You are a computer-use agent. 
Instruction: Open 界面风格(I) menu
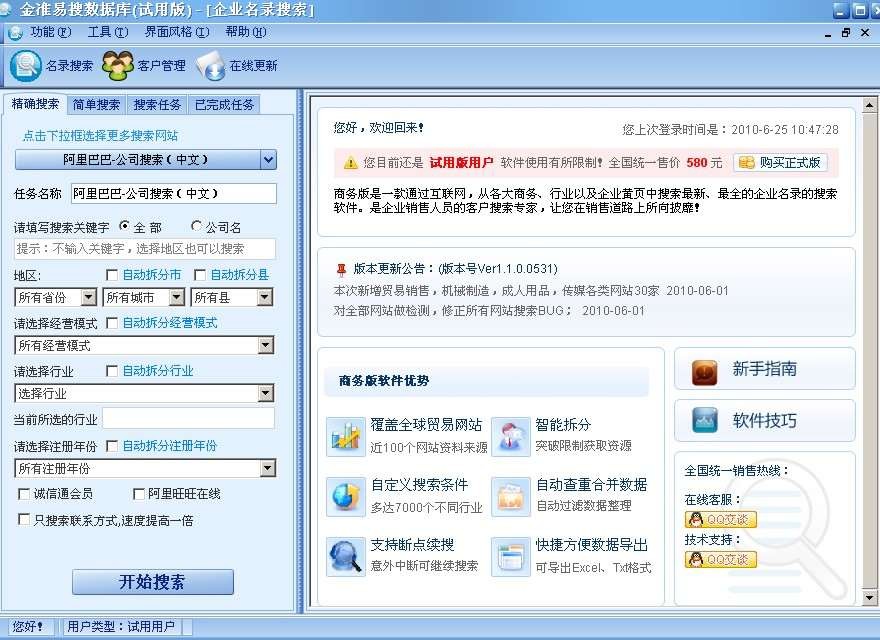(177, 32)
